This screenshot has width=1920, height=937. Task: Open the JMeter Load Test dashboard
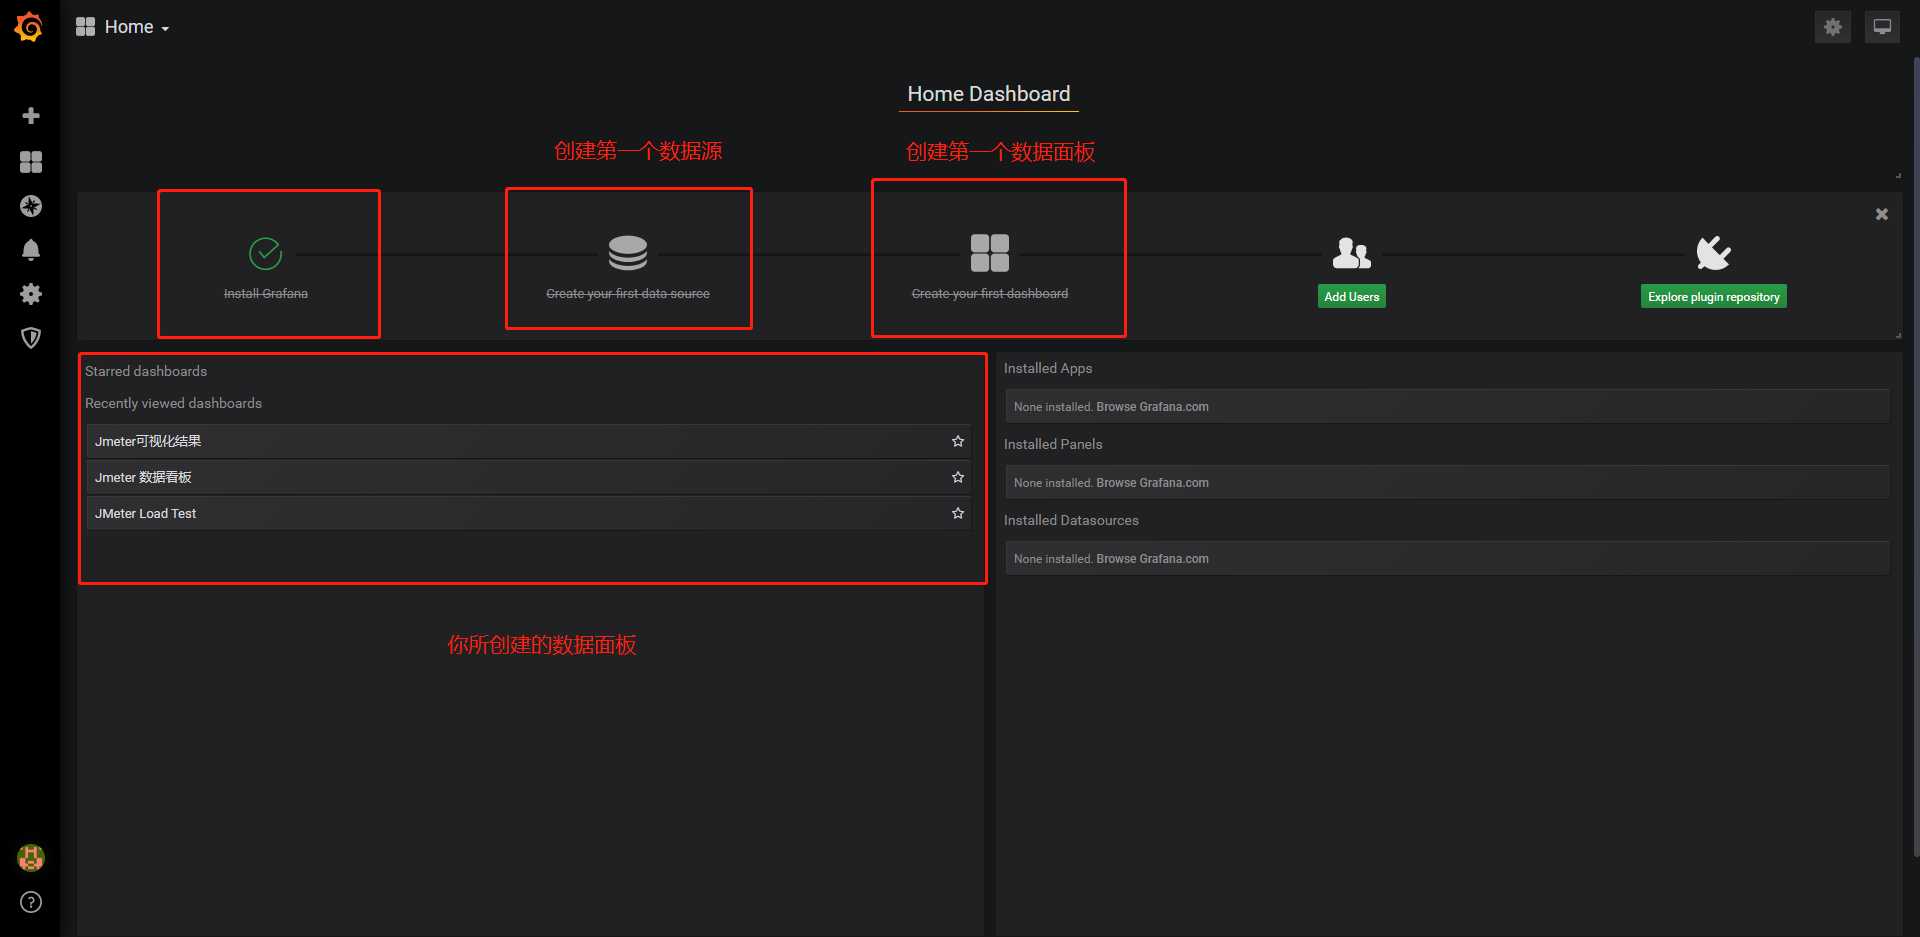point(528,513)
